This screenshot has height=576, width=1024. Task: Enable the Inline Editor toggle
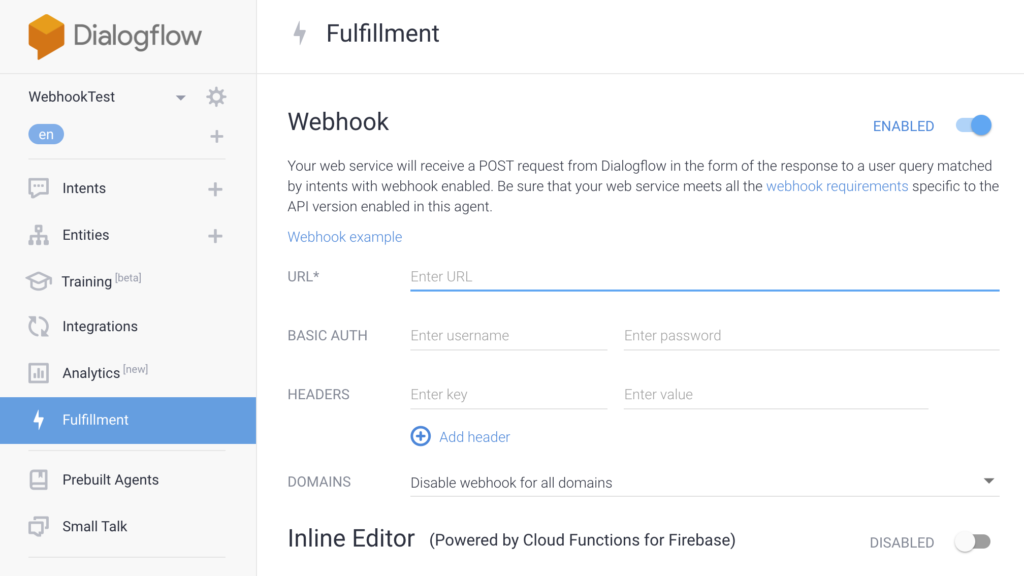972,542
